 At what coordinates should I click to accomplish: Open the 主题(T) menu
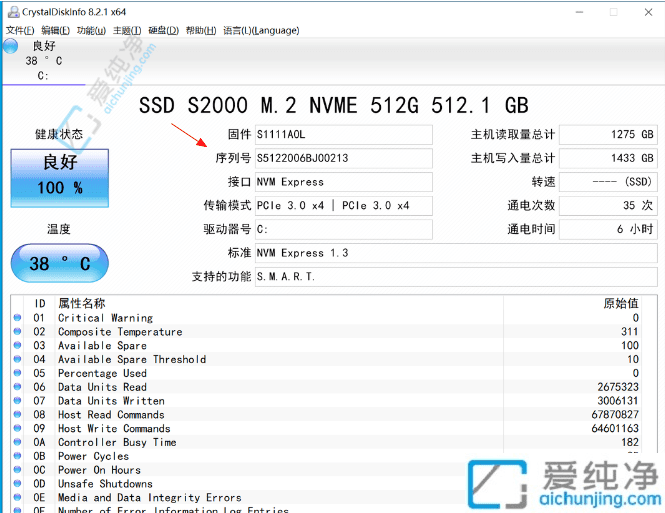(x=127, y=31)
